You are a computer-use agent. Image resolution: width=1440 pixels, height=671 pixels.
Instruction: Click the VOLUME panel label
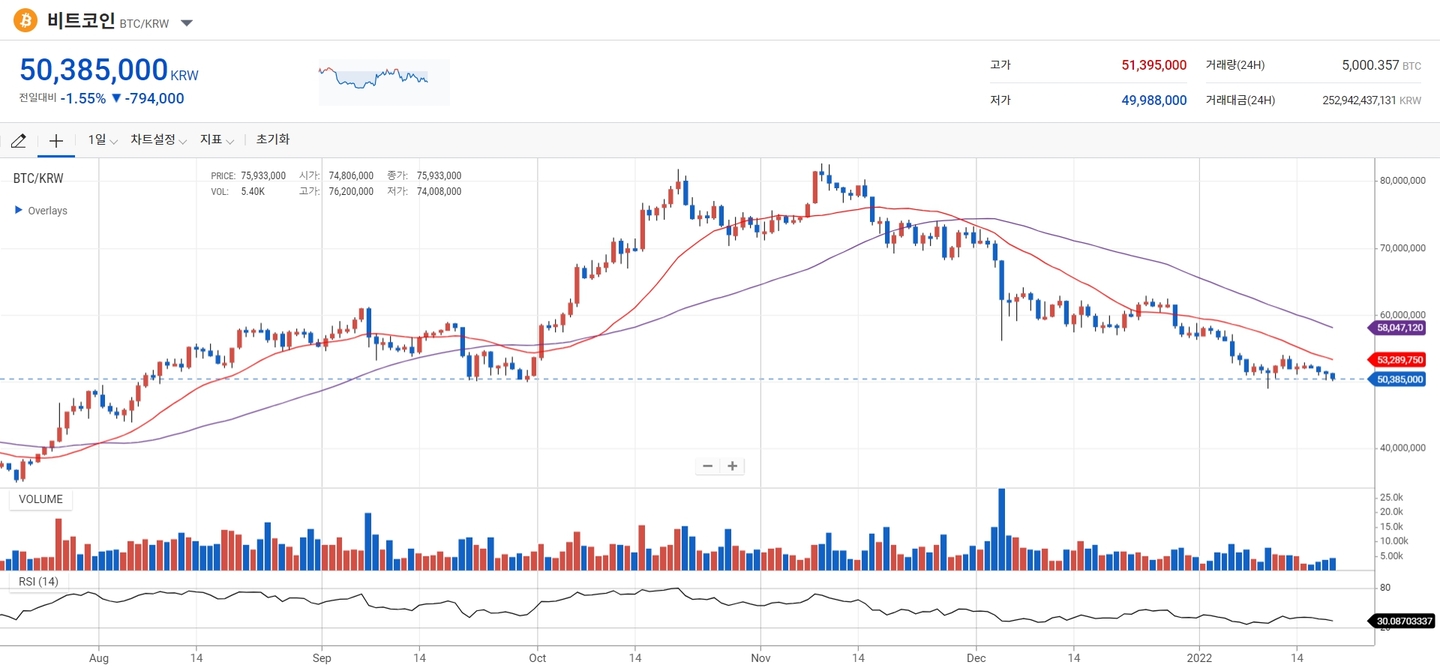point(41,500)
